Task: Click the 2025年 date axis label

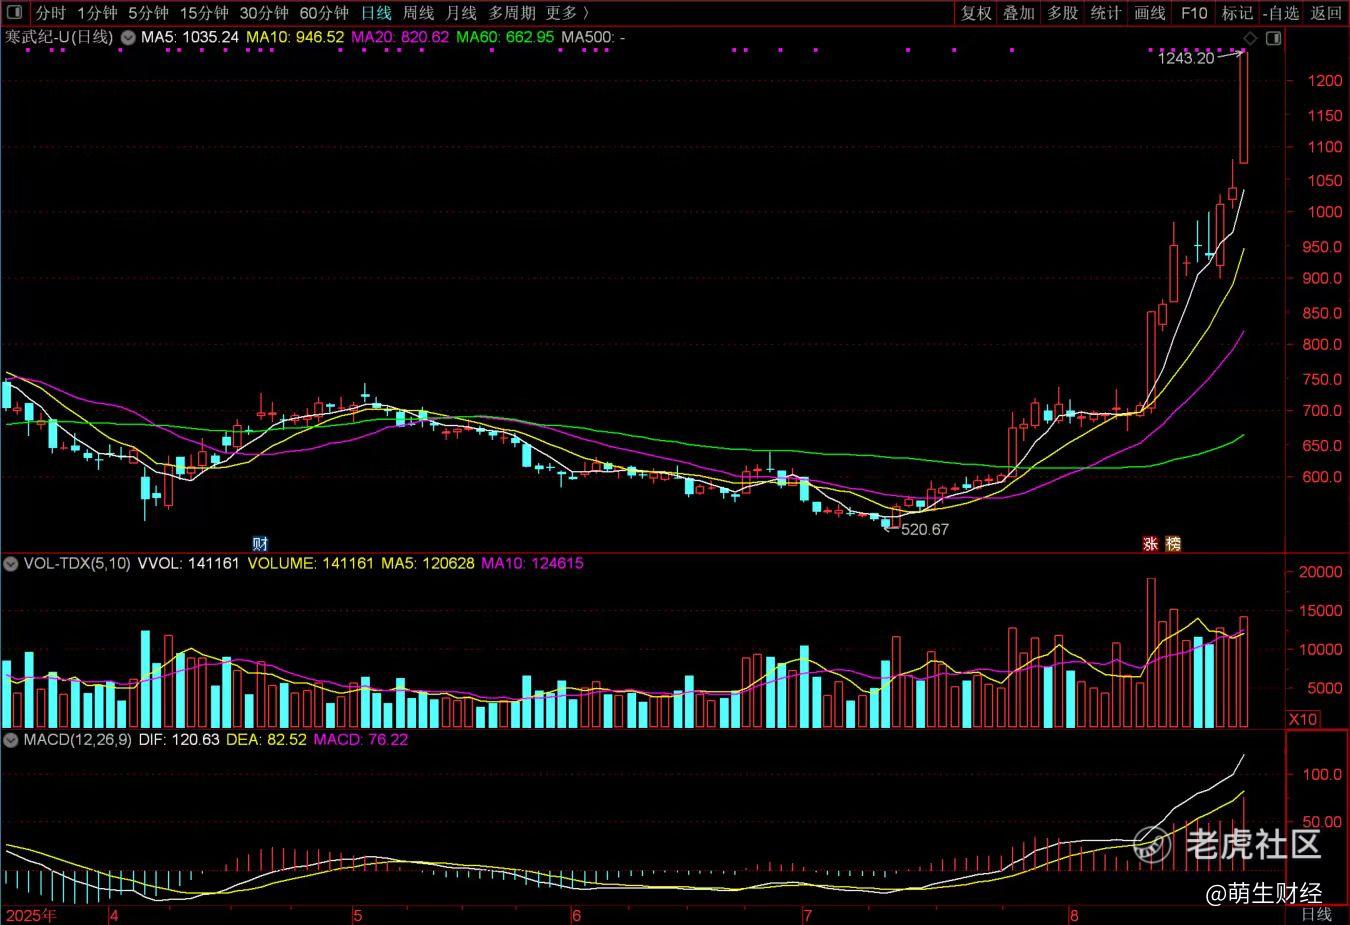Action: click(x=31, y=916)
